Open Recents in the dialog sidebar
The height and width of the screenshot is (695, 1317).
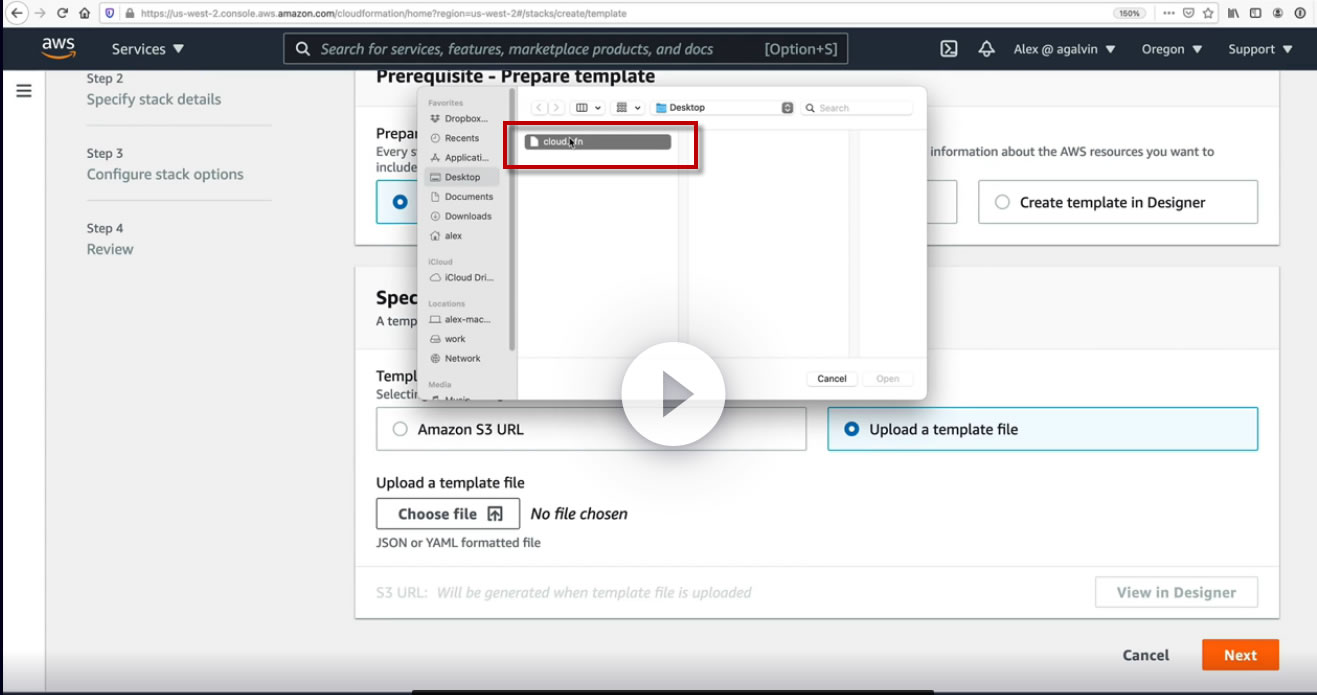455,138
